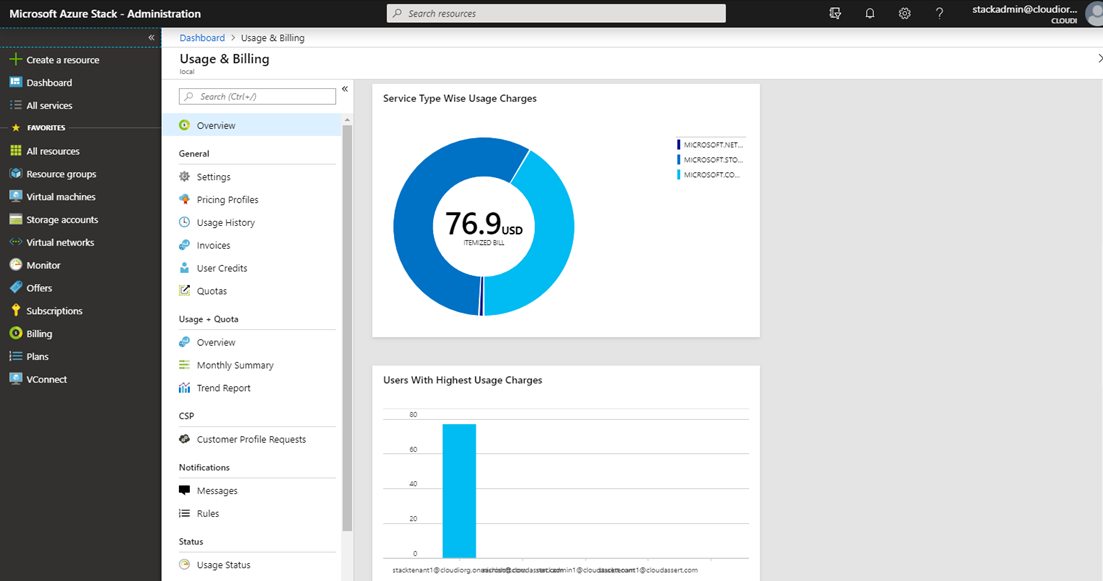Select Rules under Notifications

[208, 513]
